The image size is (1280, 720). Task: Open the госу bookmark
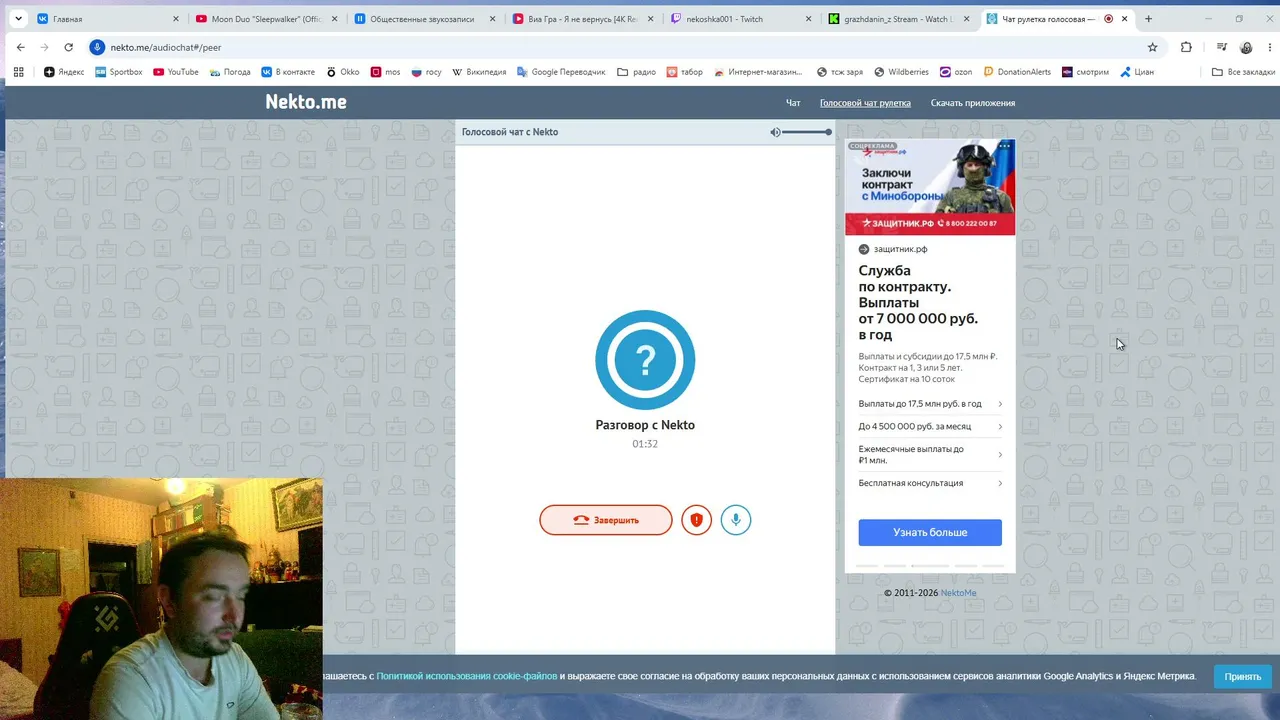click(x=426, y=72)
